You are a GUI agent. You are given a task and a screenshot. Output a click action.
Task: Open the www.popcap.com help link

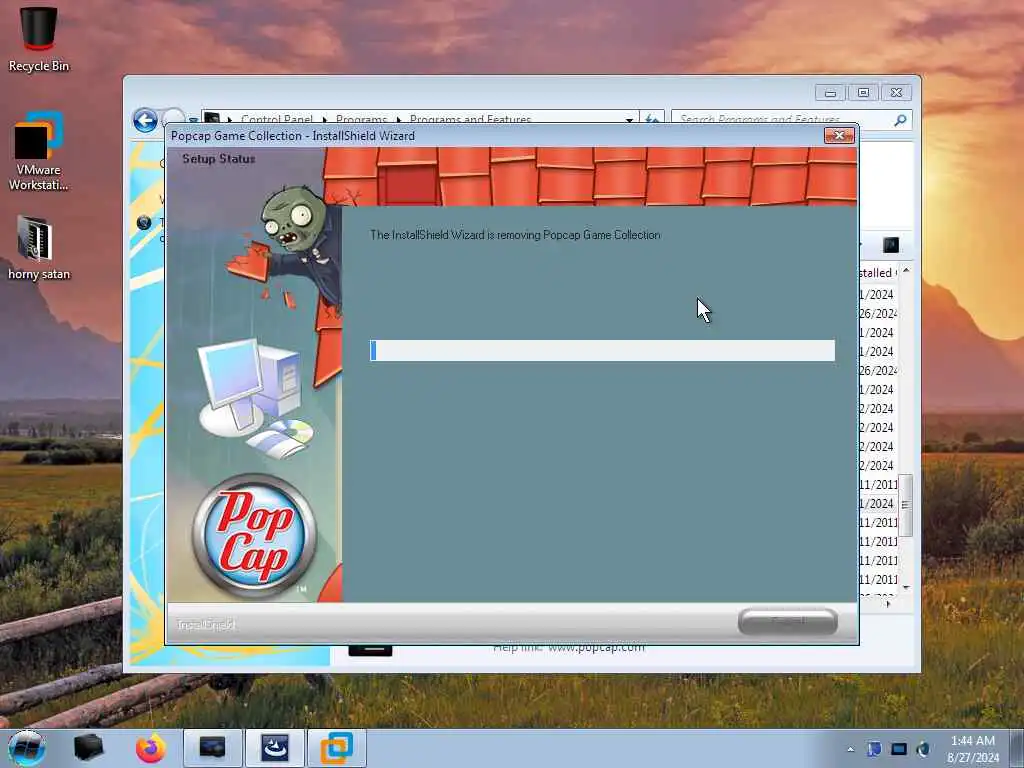(x=596, y=648)
